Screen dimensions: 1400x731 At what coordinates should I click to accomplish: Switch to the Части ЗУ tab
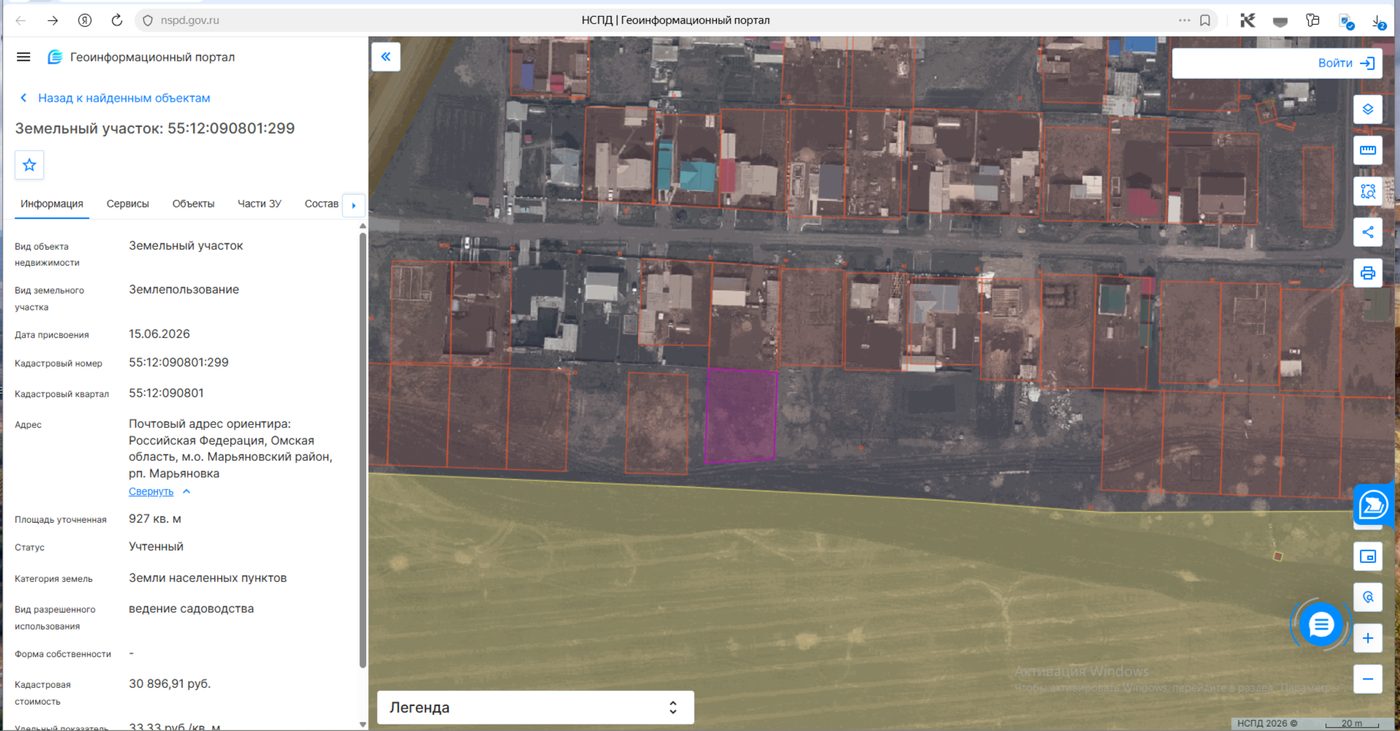tap(259, 204)
